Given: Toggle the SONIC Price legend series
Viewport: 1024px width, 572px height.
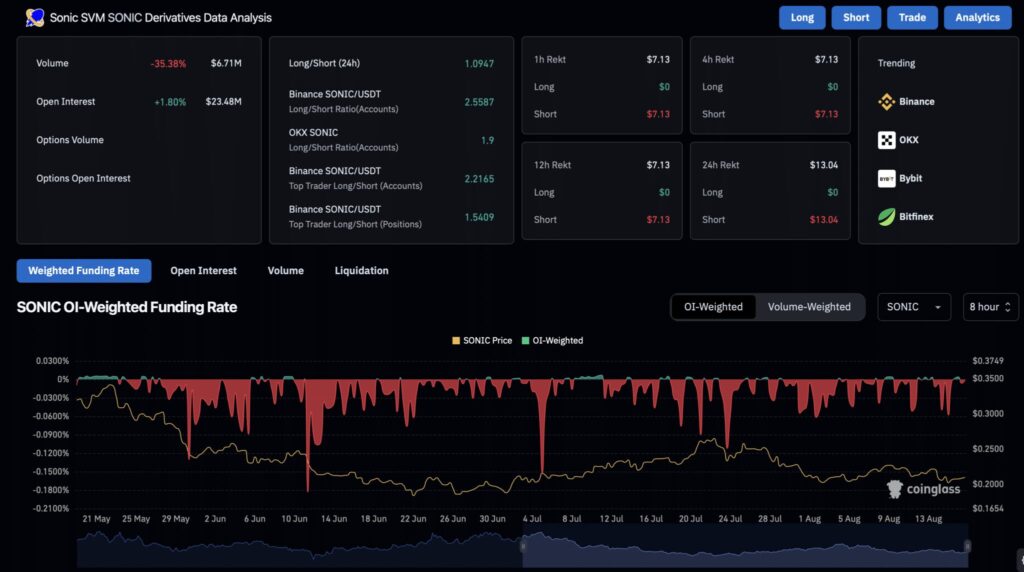Looking at the screenshot, I should click(x=482, y=340).
